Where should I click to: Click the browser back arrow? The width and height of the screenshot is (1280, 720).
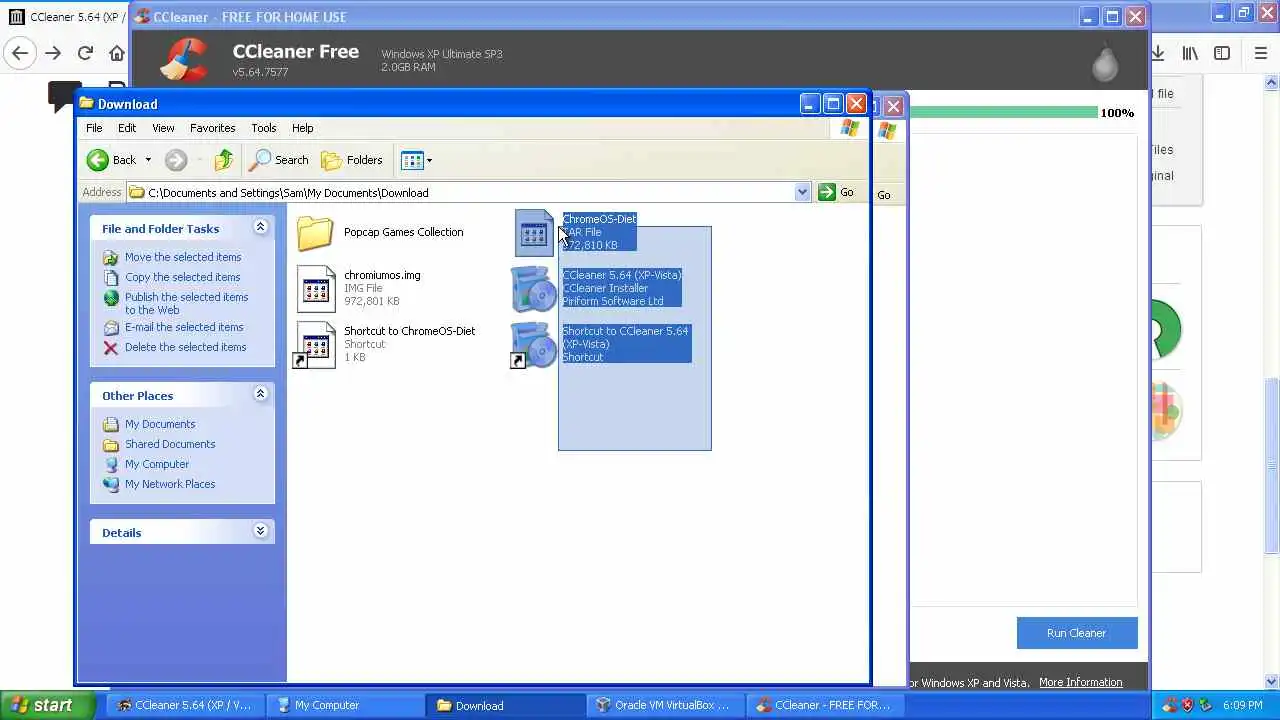pyautogui.click(x=20, y=53)
